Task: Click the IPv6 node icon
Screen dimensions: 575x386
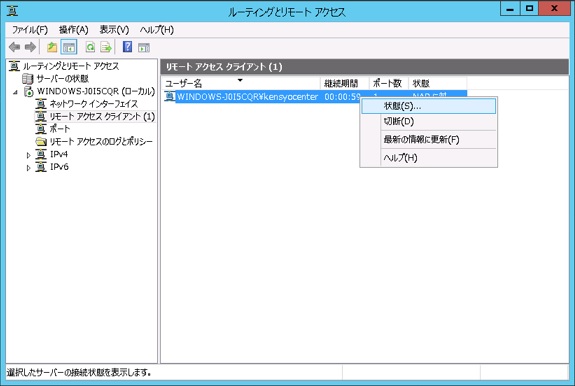Action: coord(41,167)
